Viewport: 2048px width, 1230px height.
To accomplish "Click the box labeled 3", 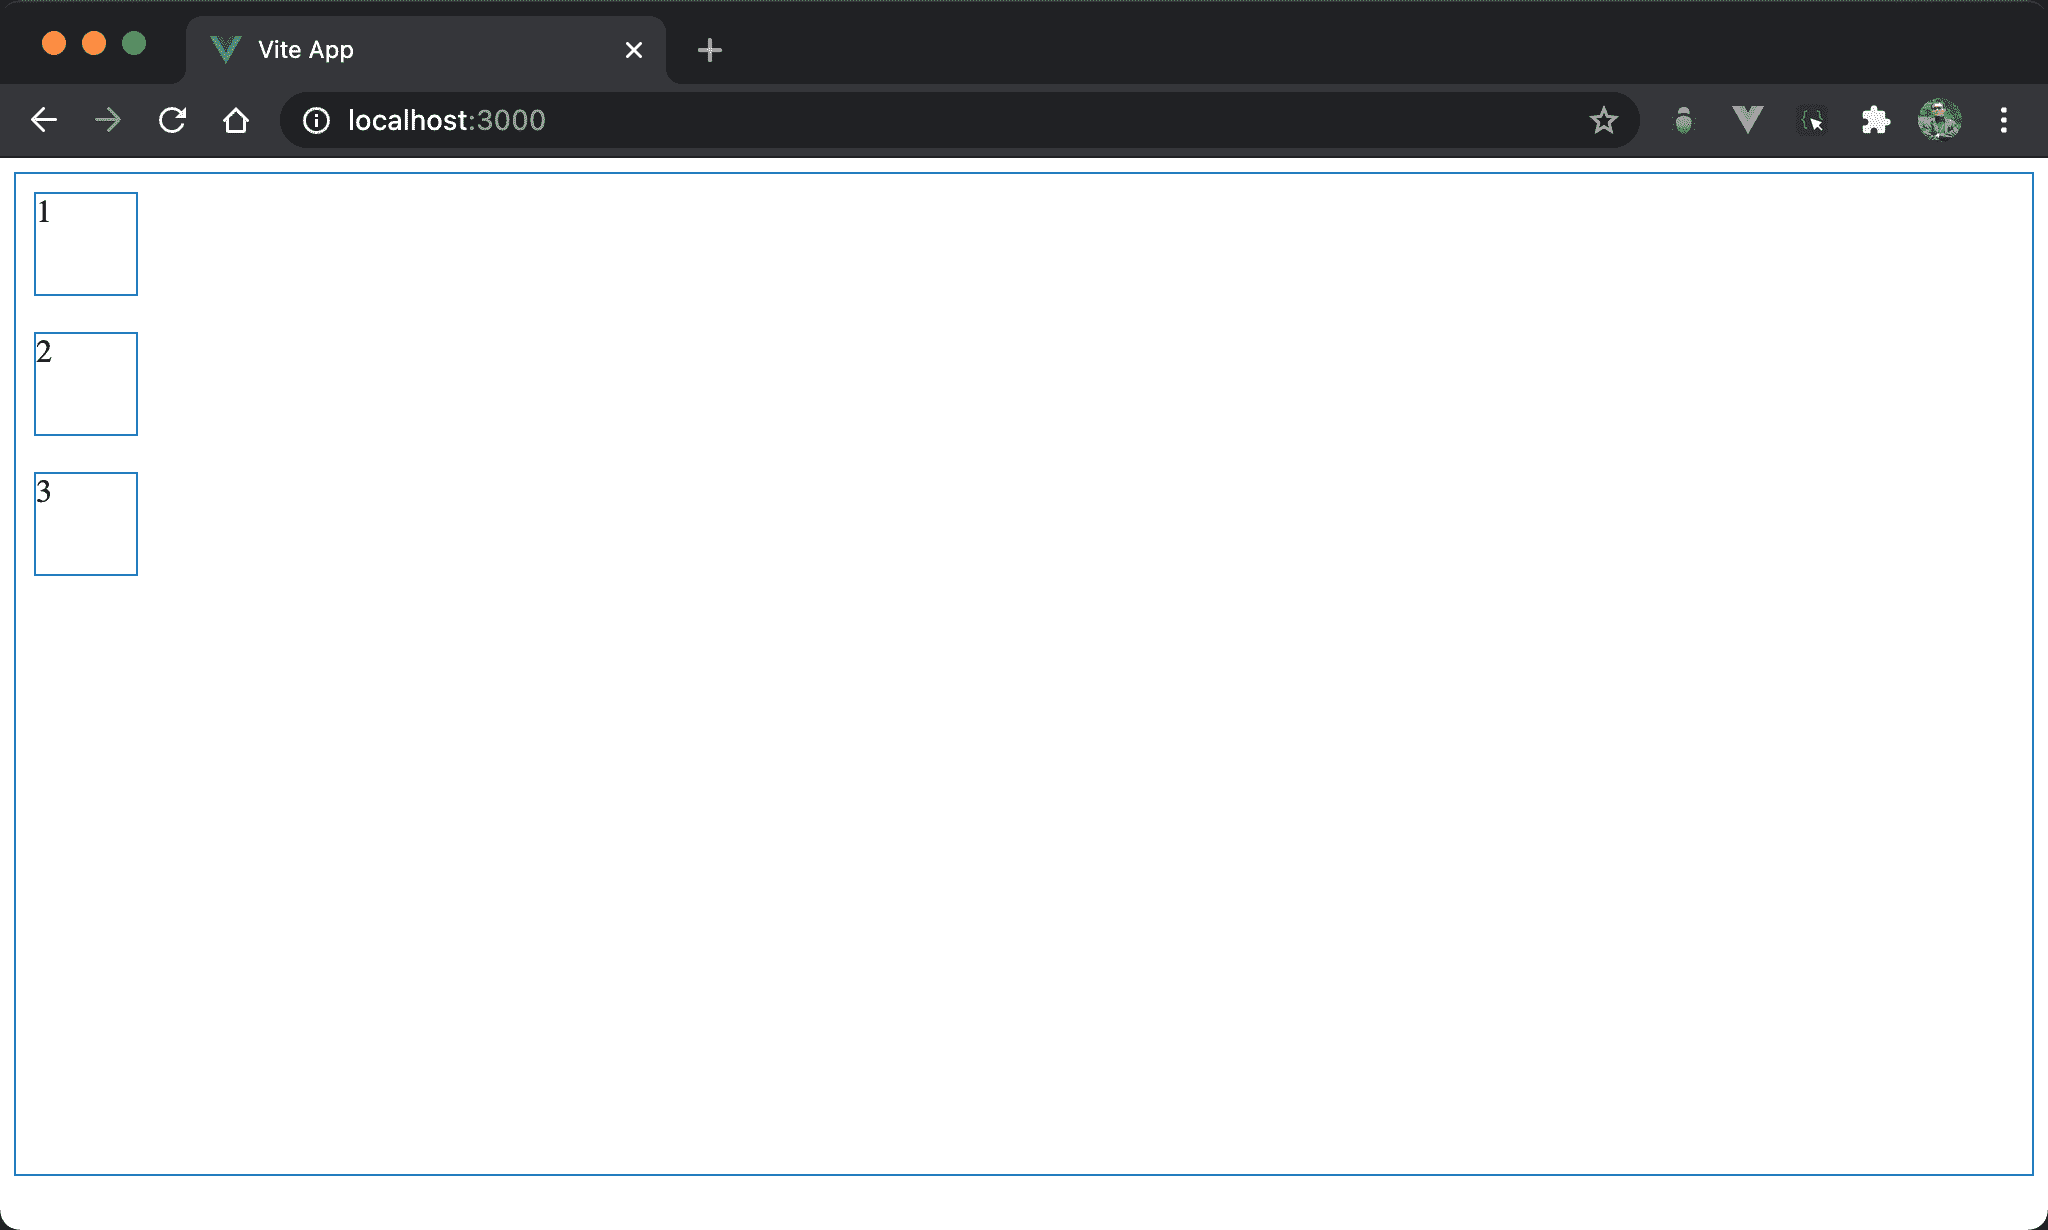I will [x=86, y=524].
